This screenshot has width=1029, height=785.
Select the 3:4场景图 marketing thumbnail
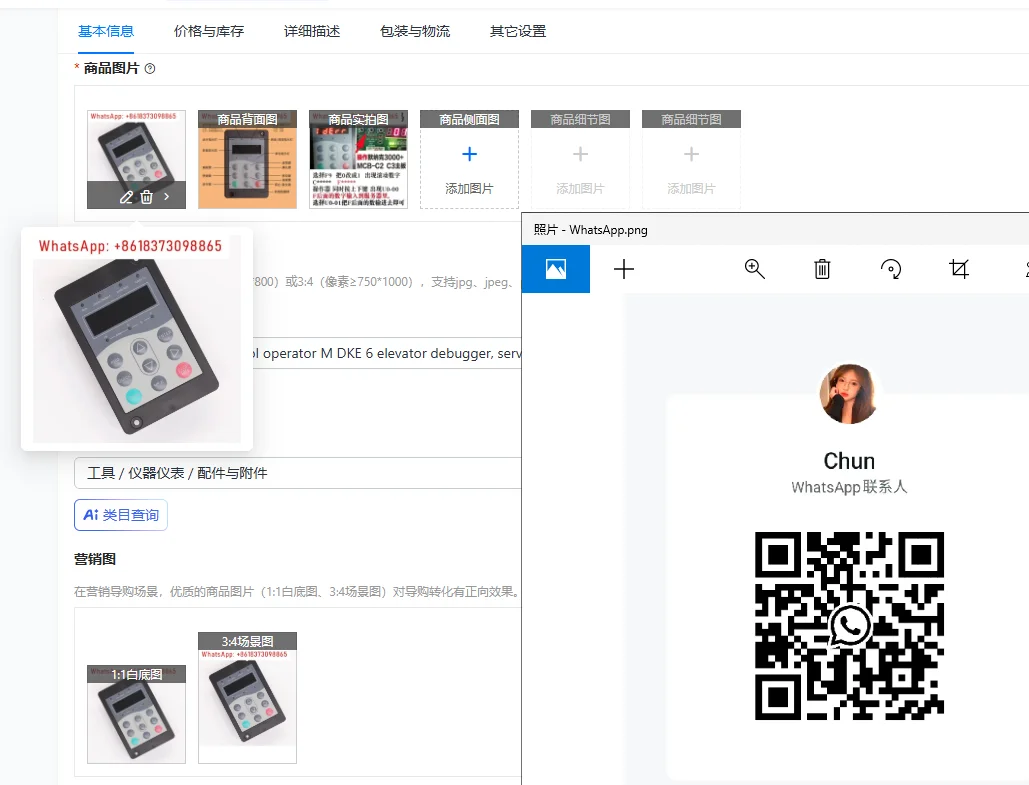click(x=247, y=698)
